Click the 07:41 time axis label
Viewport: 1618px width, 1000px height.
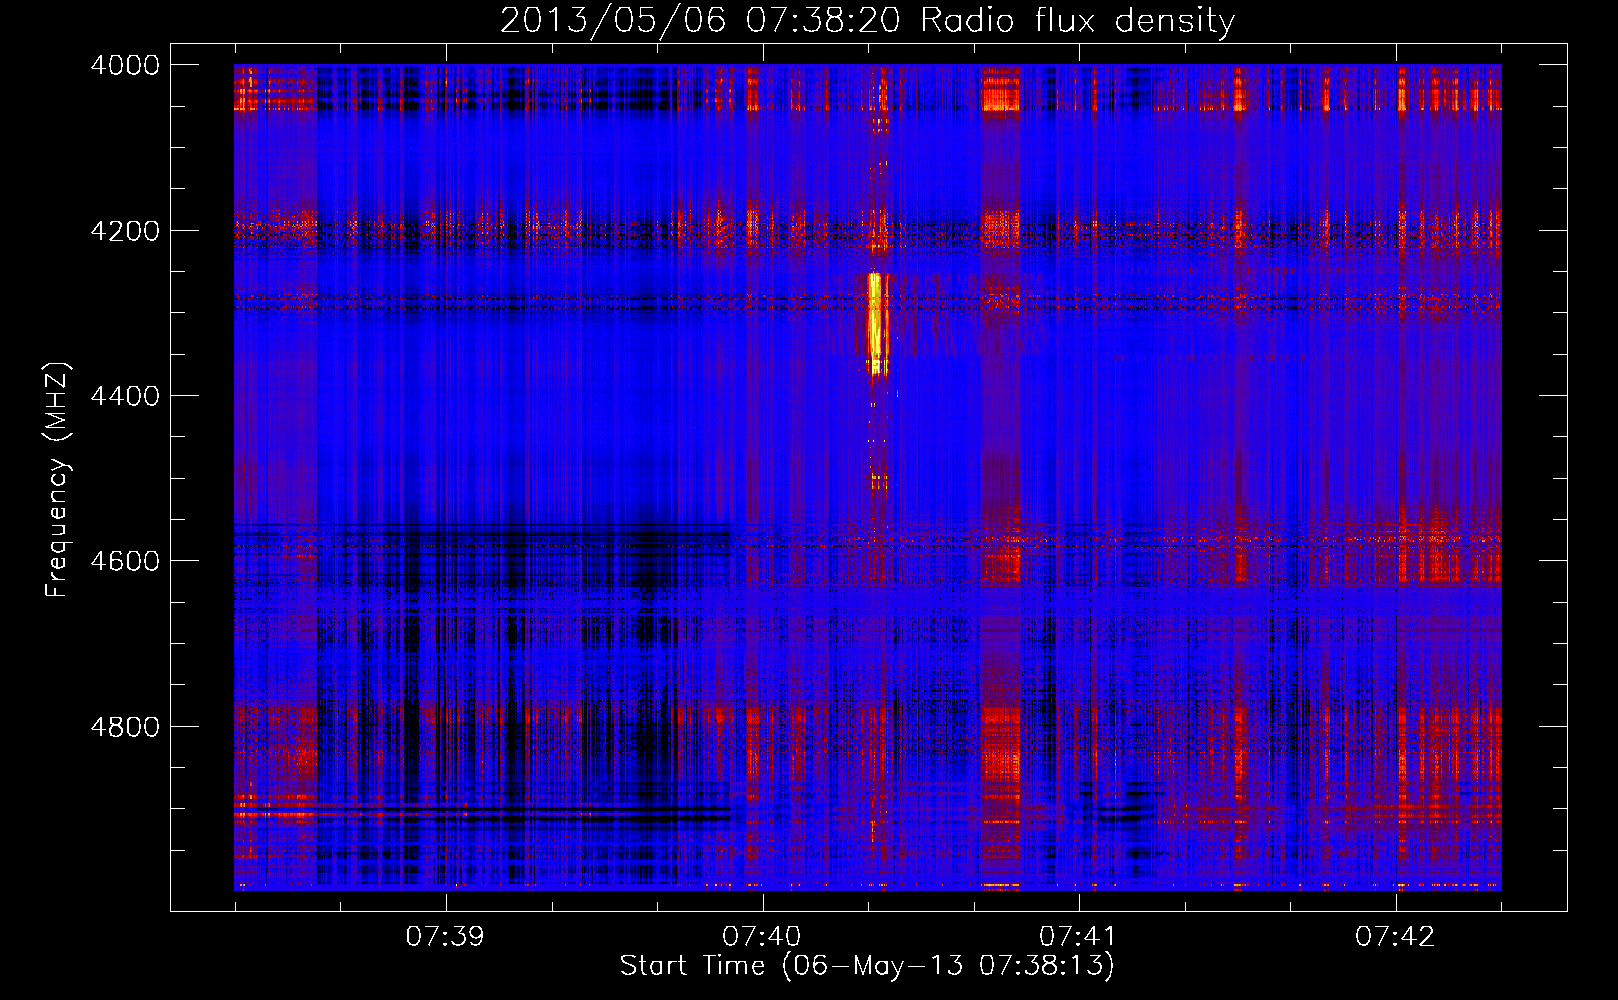[x=1078, y=937]
